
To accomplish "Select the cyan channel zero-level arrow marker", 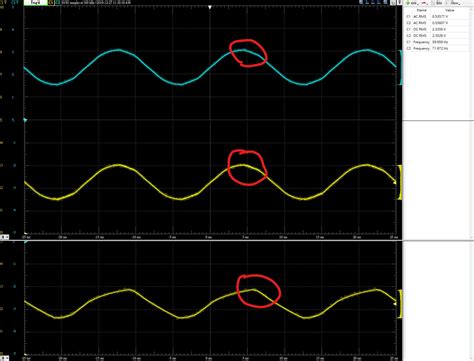I will click(x=25, y=120).
